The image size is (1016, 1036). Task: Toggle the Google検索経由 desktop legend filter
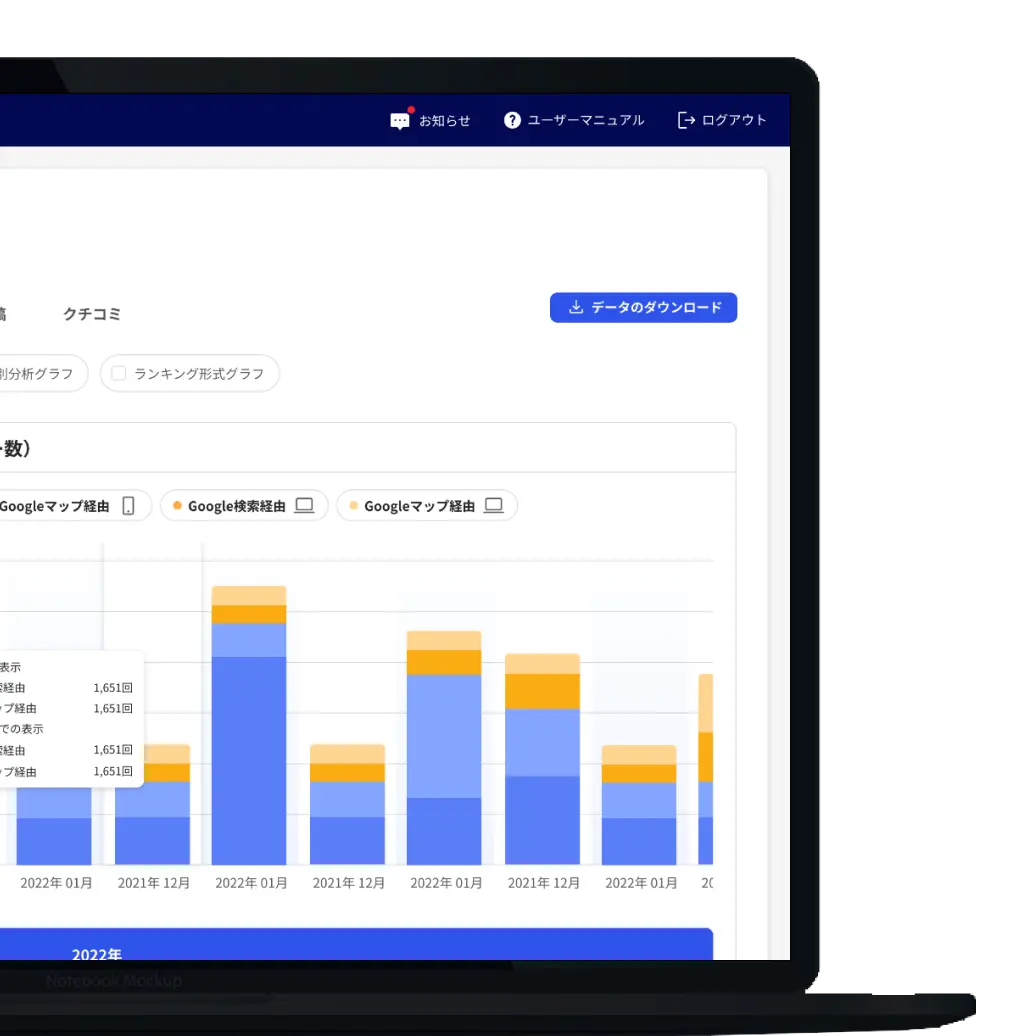[x=244, y=506]
